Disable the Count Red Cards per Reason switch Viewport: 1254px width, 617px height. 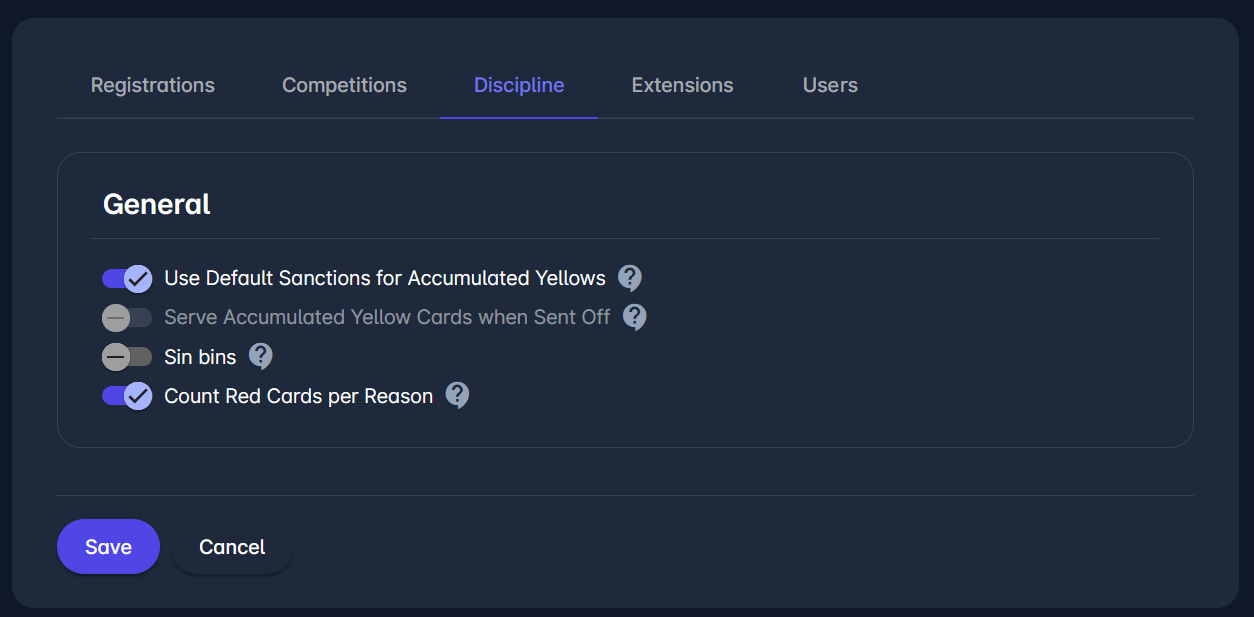tap(127, 396)
